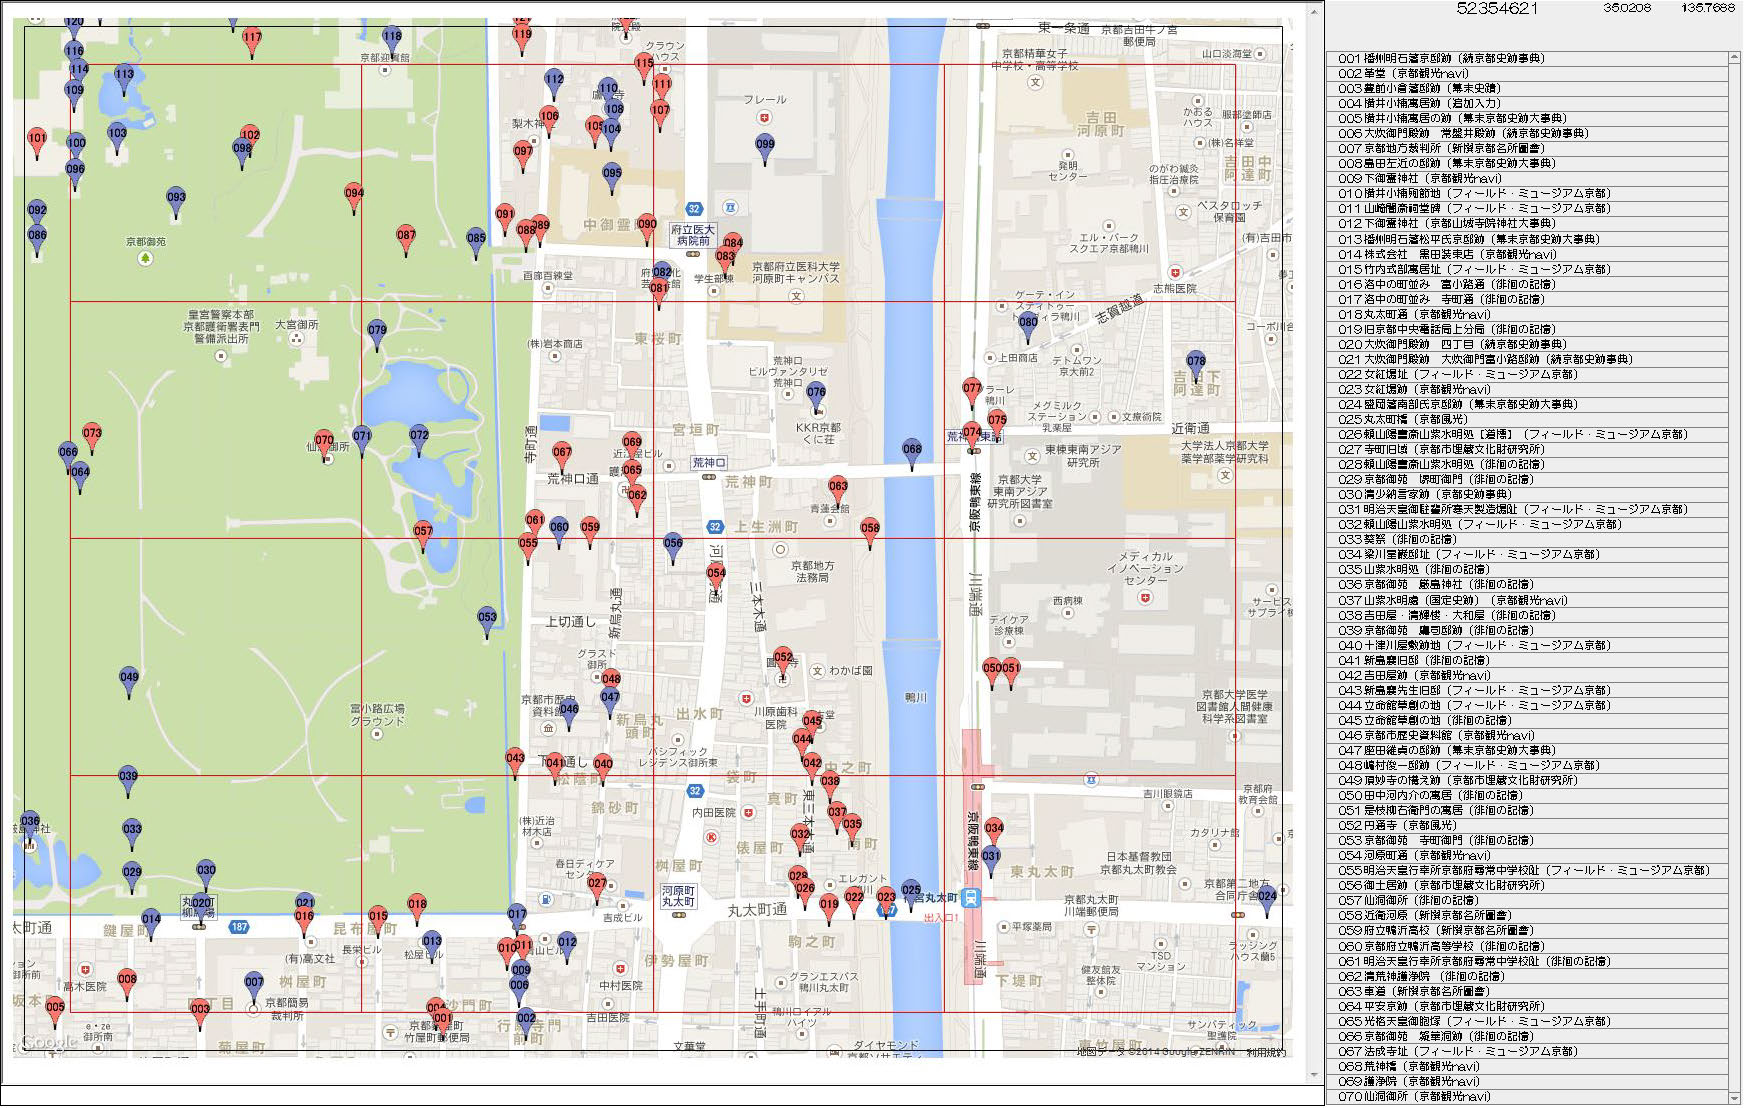Click red map marker 008
Image resolution: width=1746 pixels, height=1108 pixels.
(x=127, y=984)
